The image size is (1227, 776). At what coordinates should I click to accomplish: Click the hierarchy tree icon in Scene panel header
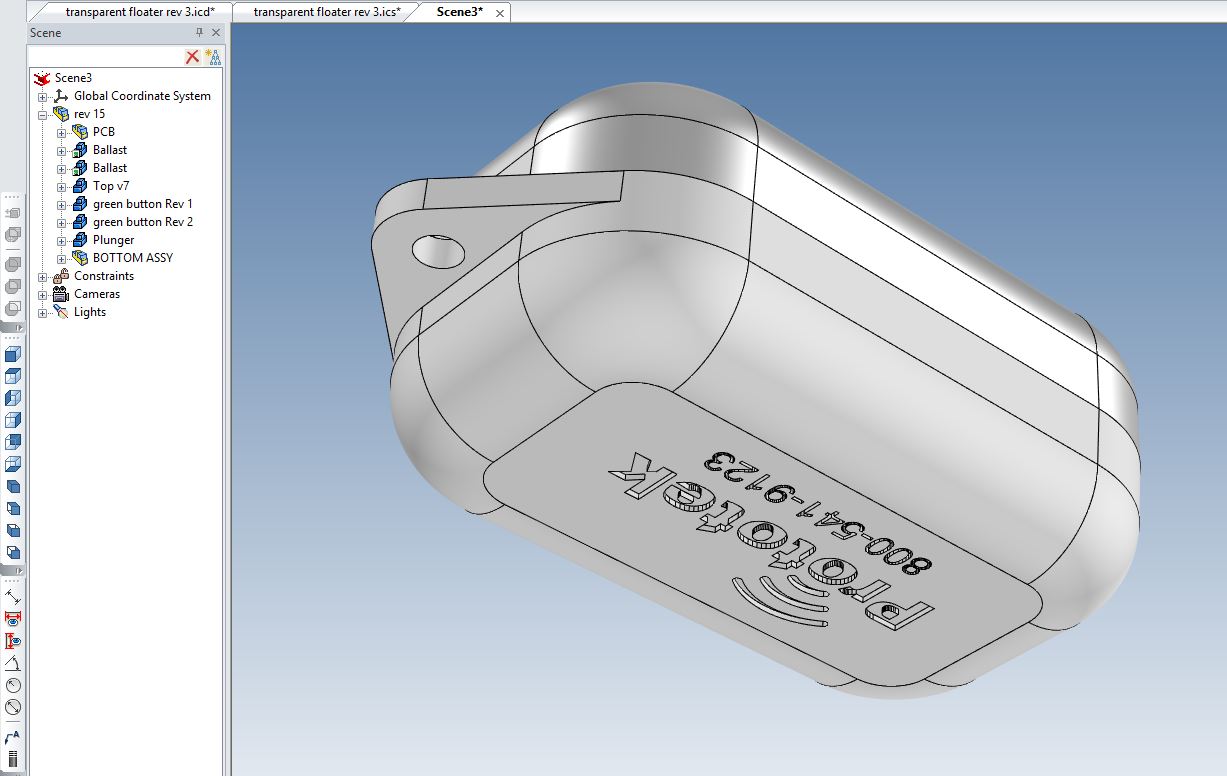click(212, 57)
